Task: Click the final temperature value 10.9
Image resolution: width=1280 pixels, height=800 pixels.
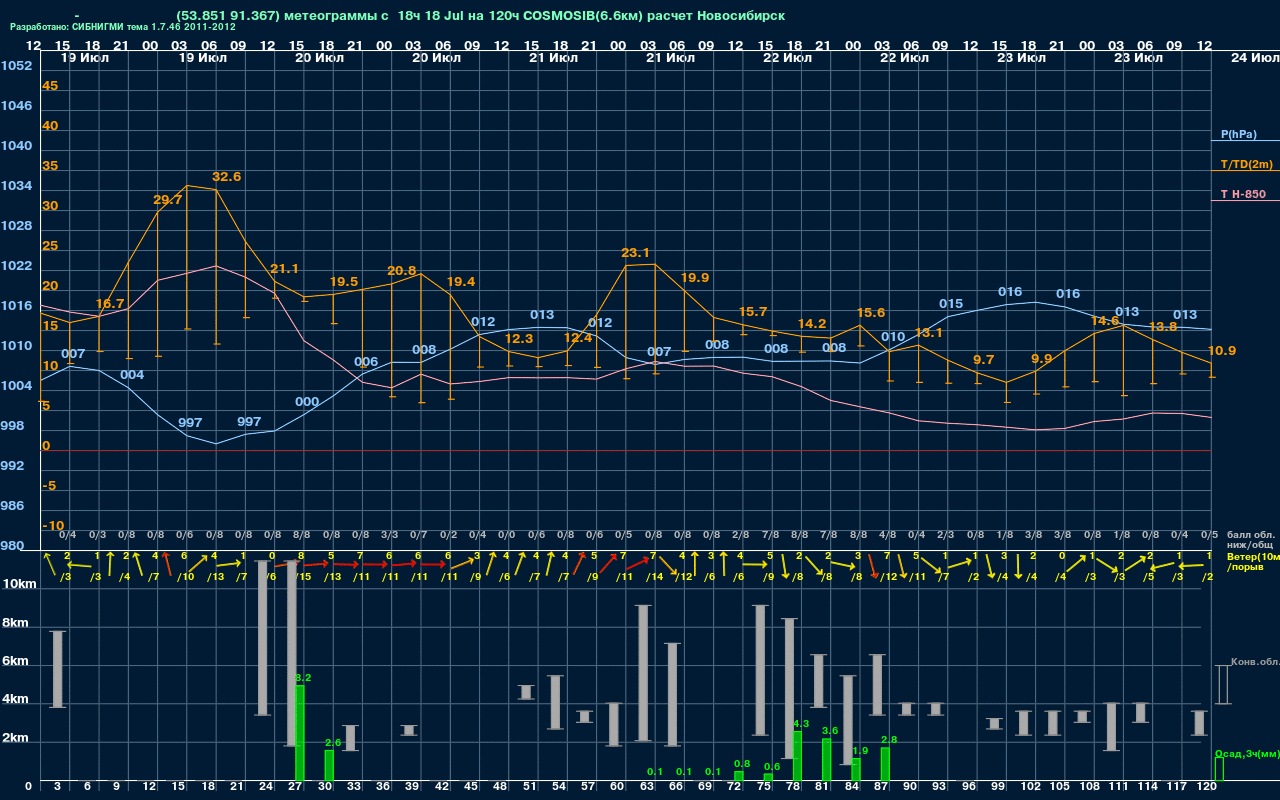Action: (1222, 351)
